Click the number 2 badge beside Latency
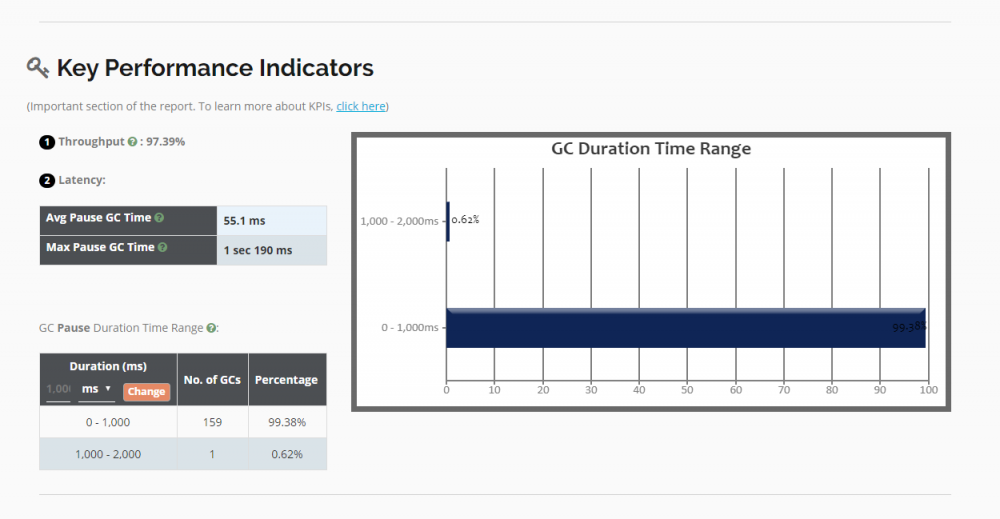Image resolution: width=1000 pixels, height=519 pixels. (47, 180)
